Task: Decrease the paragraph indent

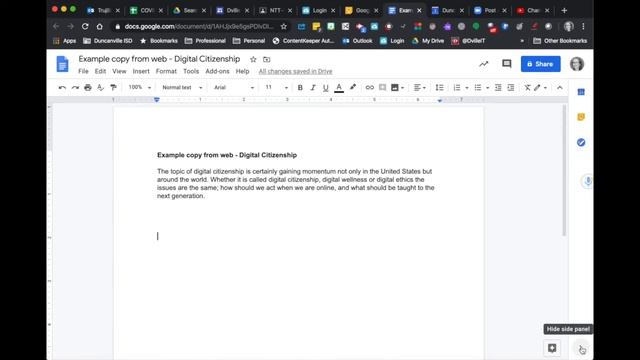Action: click(498, 87)
